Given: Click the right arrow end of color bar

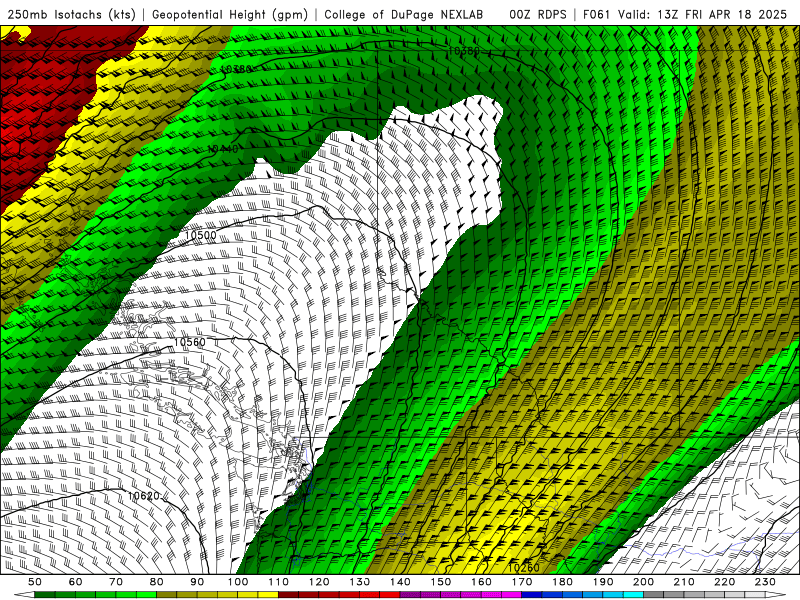Looking at the screenshot, I should pos(776,595).
